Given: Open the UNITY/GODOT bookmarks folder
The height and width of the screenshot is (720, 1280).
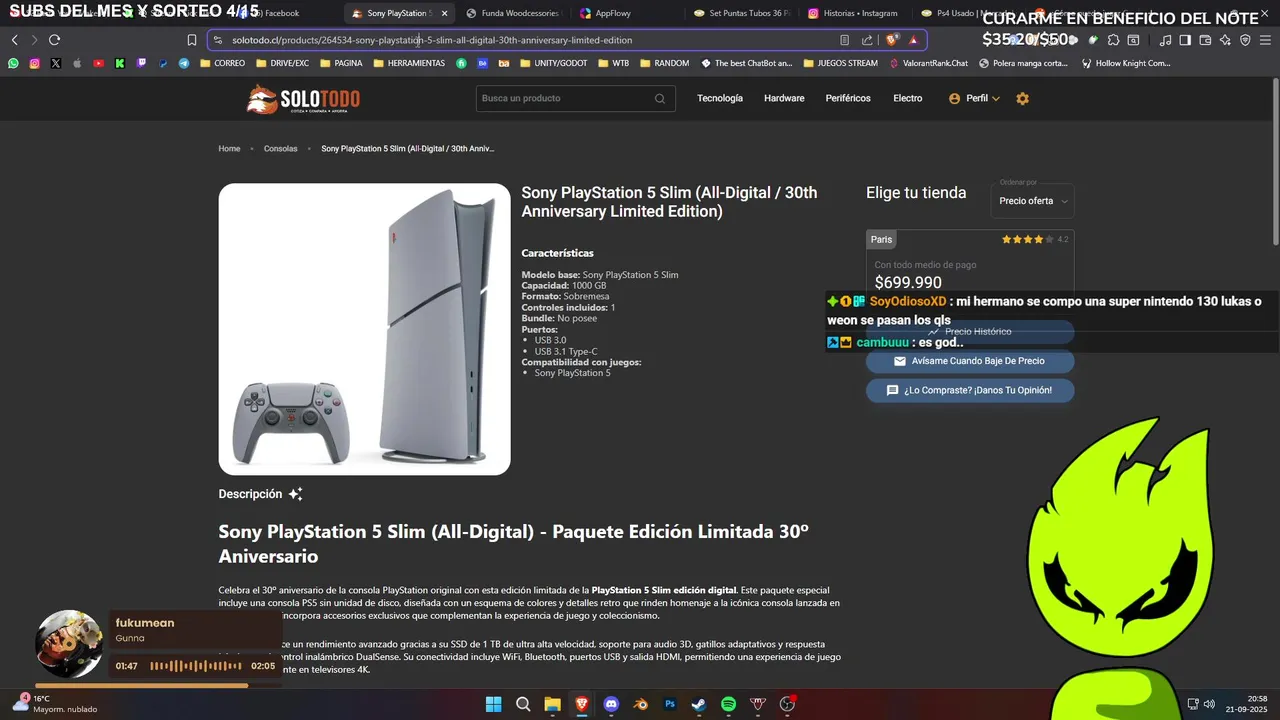Looking at the screenshot, I should pyautogui.click(x=554, y=63).
